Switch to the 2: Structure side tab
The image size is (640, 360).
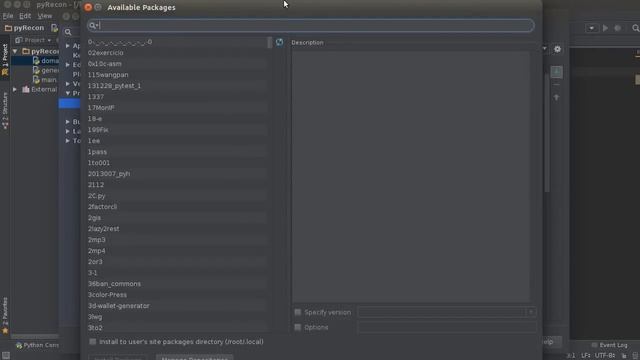pos(5,111)
